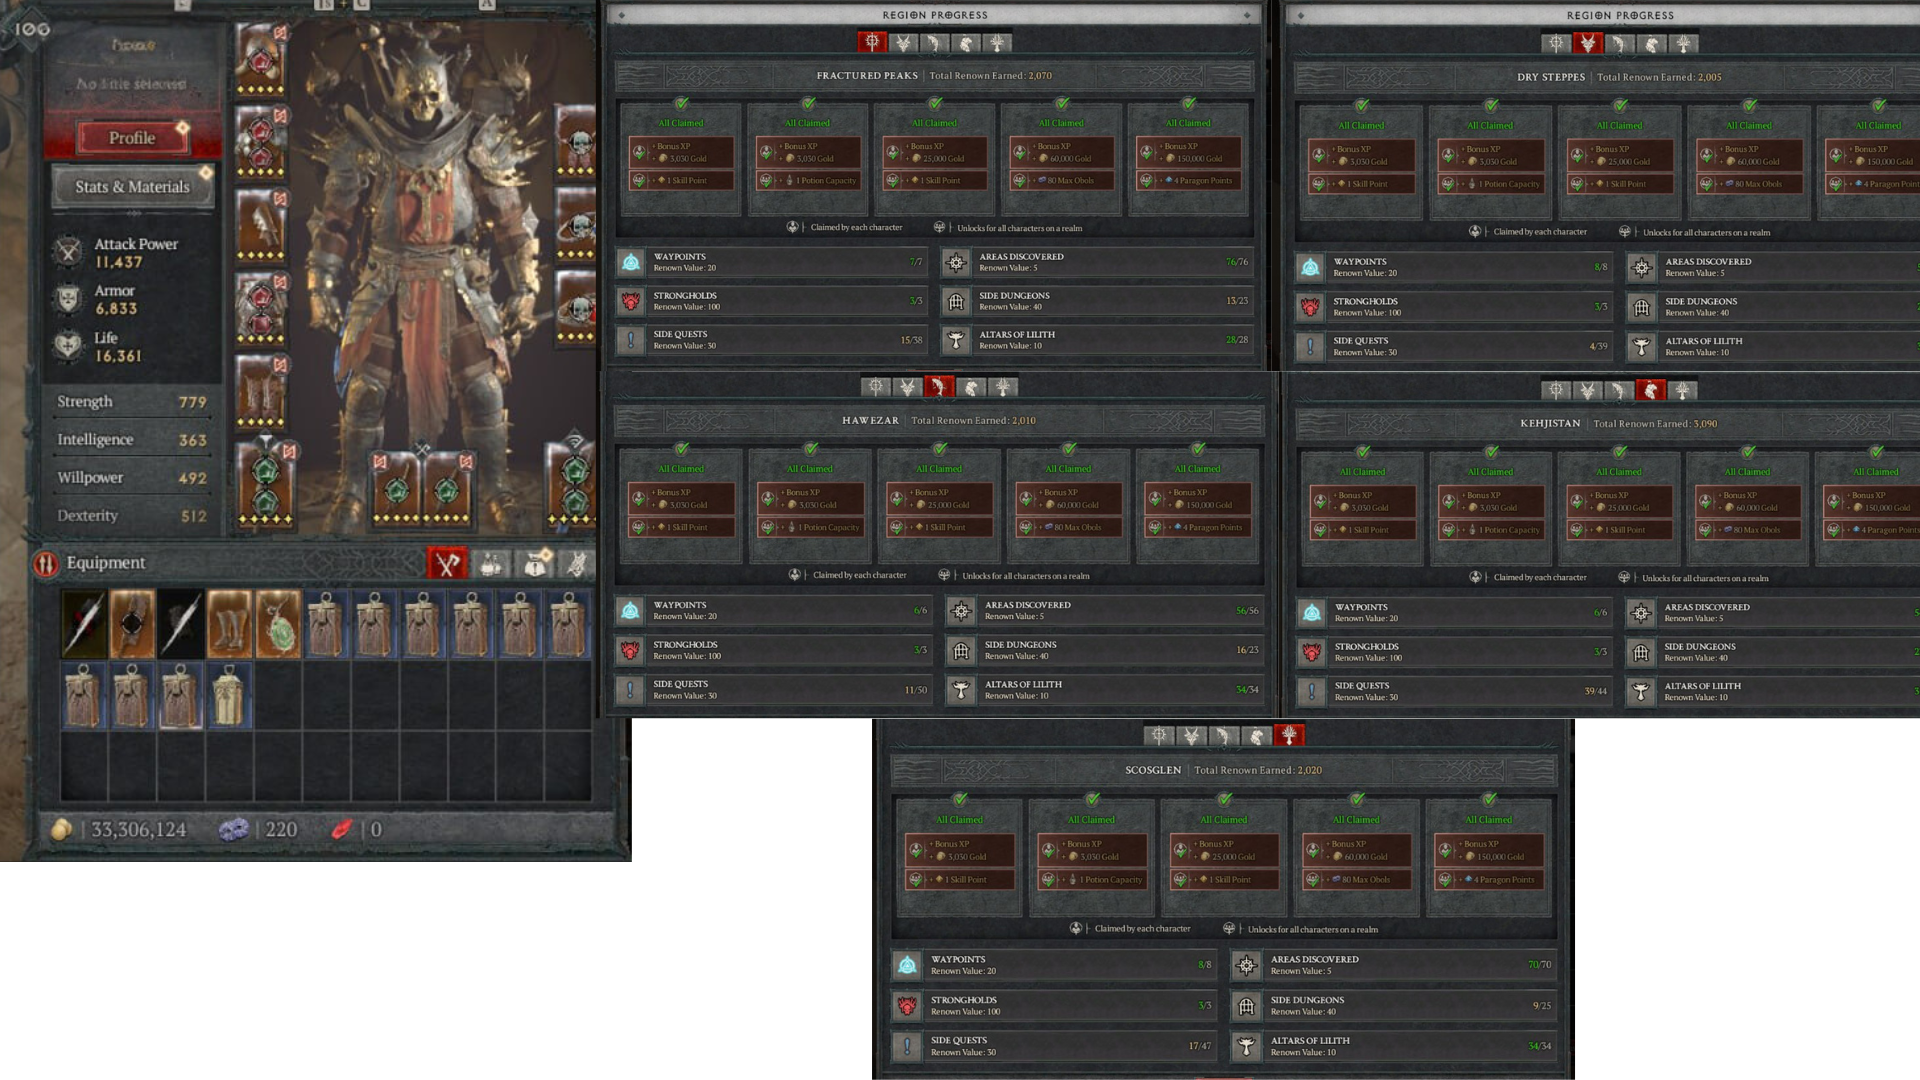This screenshot has height=1080, width=1920.
Task: Click Side Dungeons icon in Dry Steppes panel
Action: (1641, 307)
